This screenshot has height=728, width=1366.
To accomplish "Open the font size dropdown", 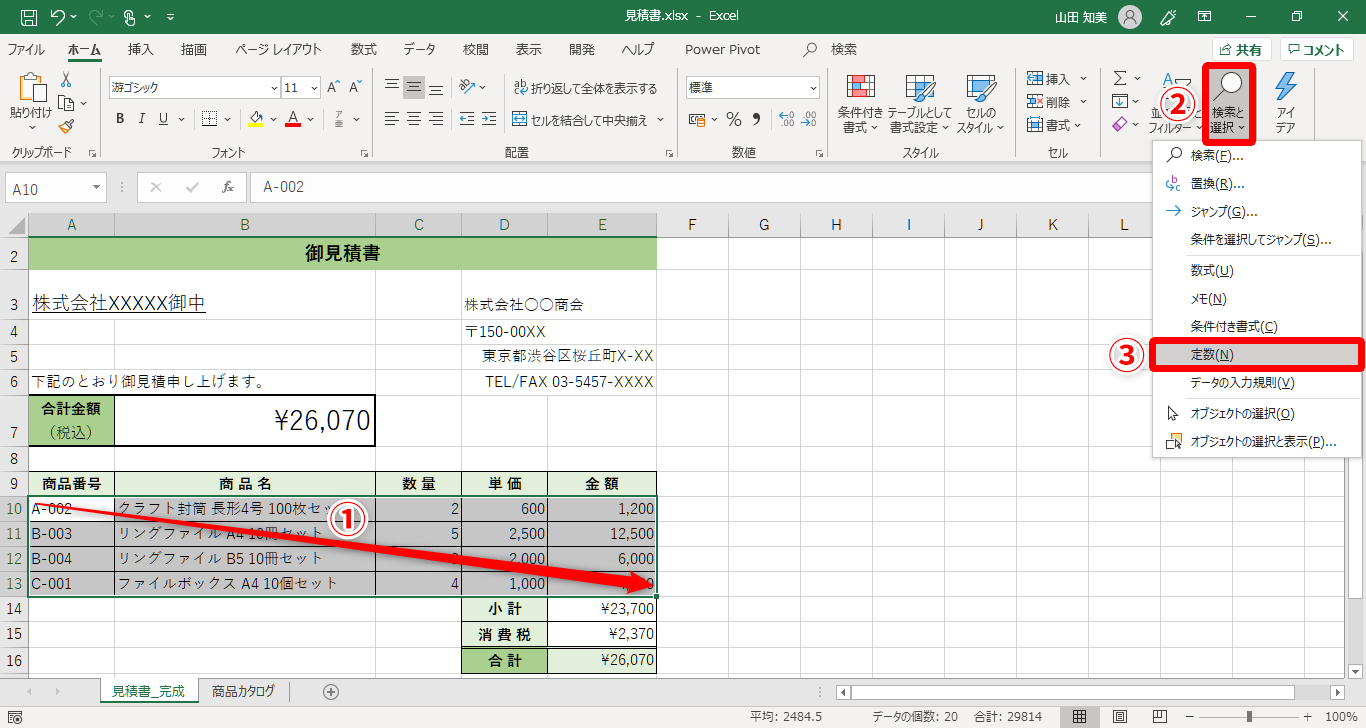I will coord(314,87).
